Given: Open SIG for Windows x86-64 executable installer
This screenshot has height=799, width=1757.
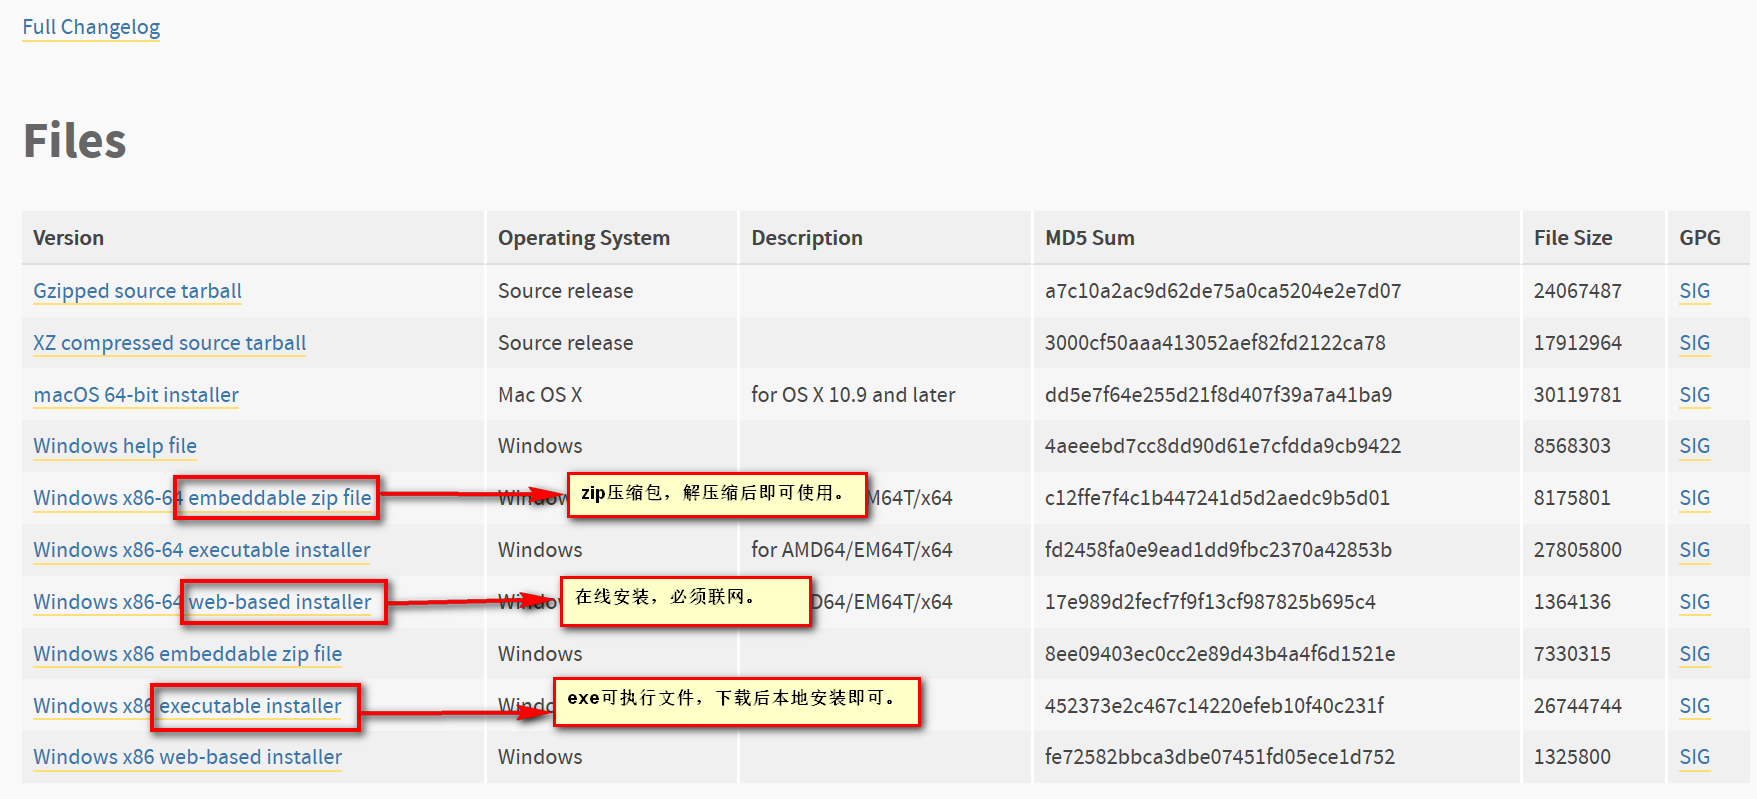Looking at the screenshot, I should point(1694,550).
